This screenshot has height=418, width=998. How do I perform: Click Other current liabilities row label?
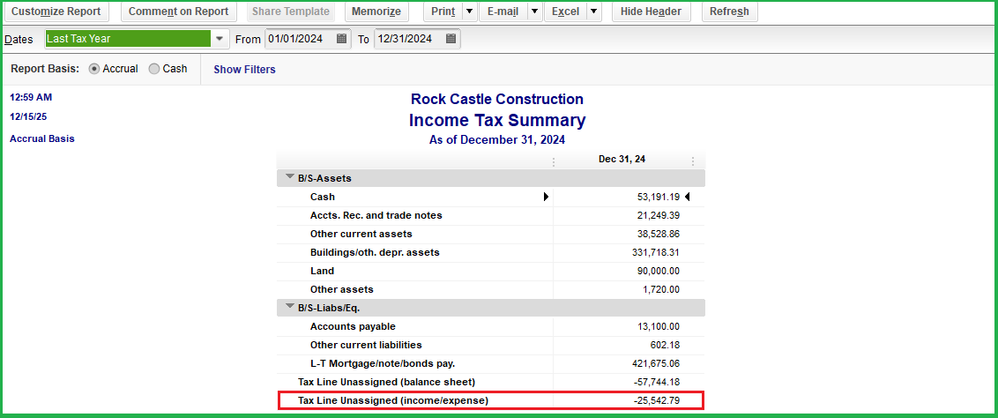tap(366, 345)
